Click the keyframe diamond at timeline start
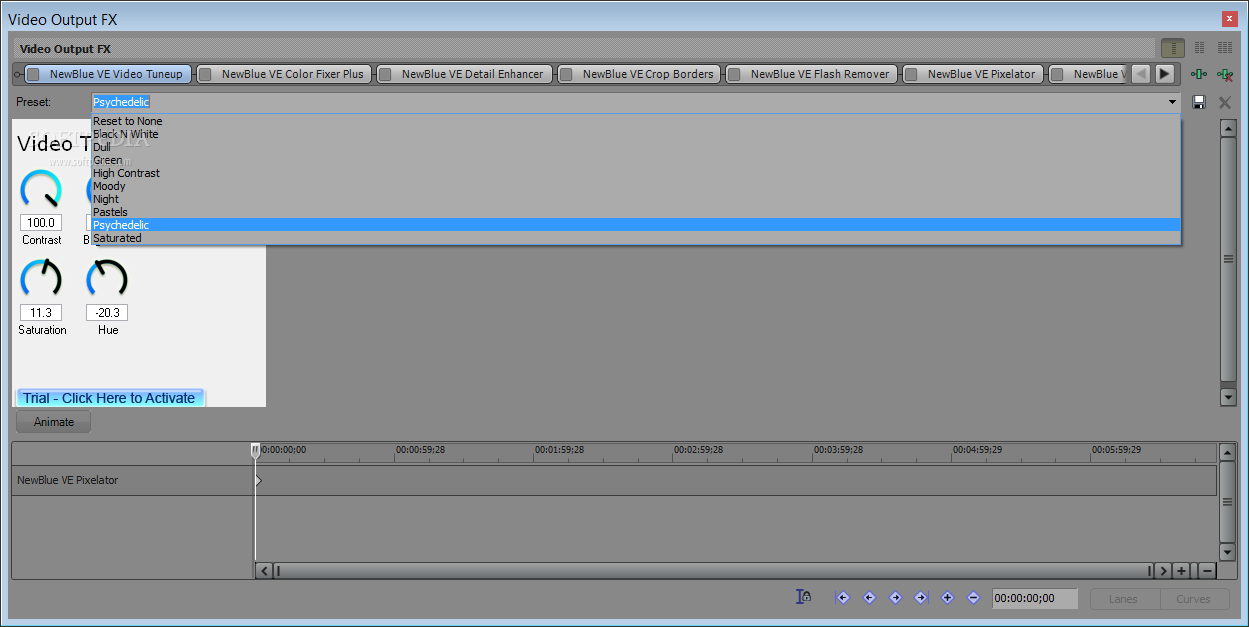The width and height of the screenshot is (1249, 627). click(x=257, y=480)
